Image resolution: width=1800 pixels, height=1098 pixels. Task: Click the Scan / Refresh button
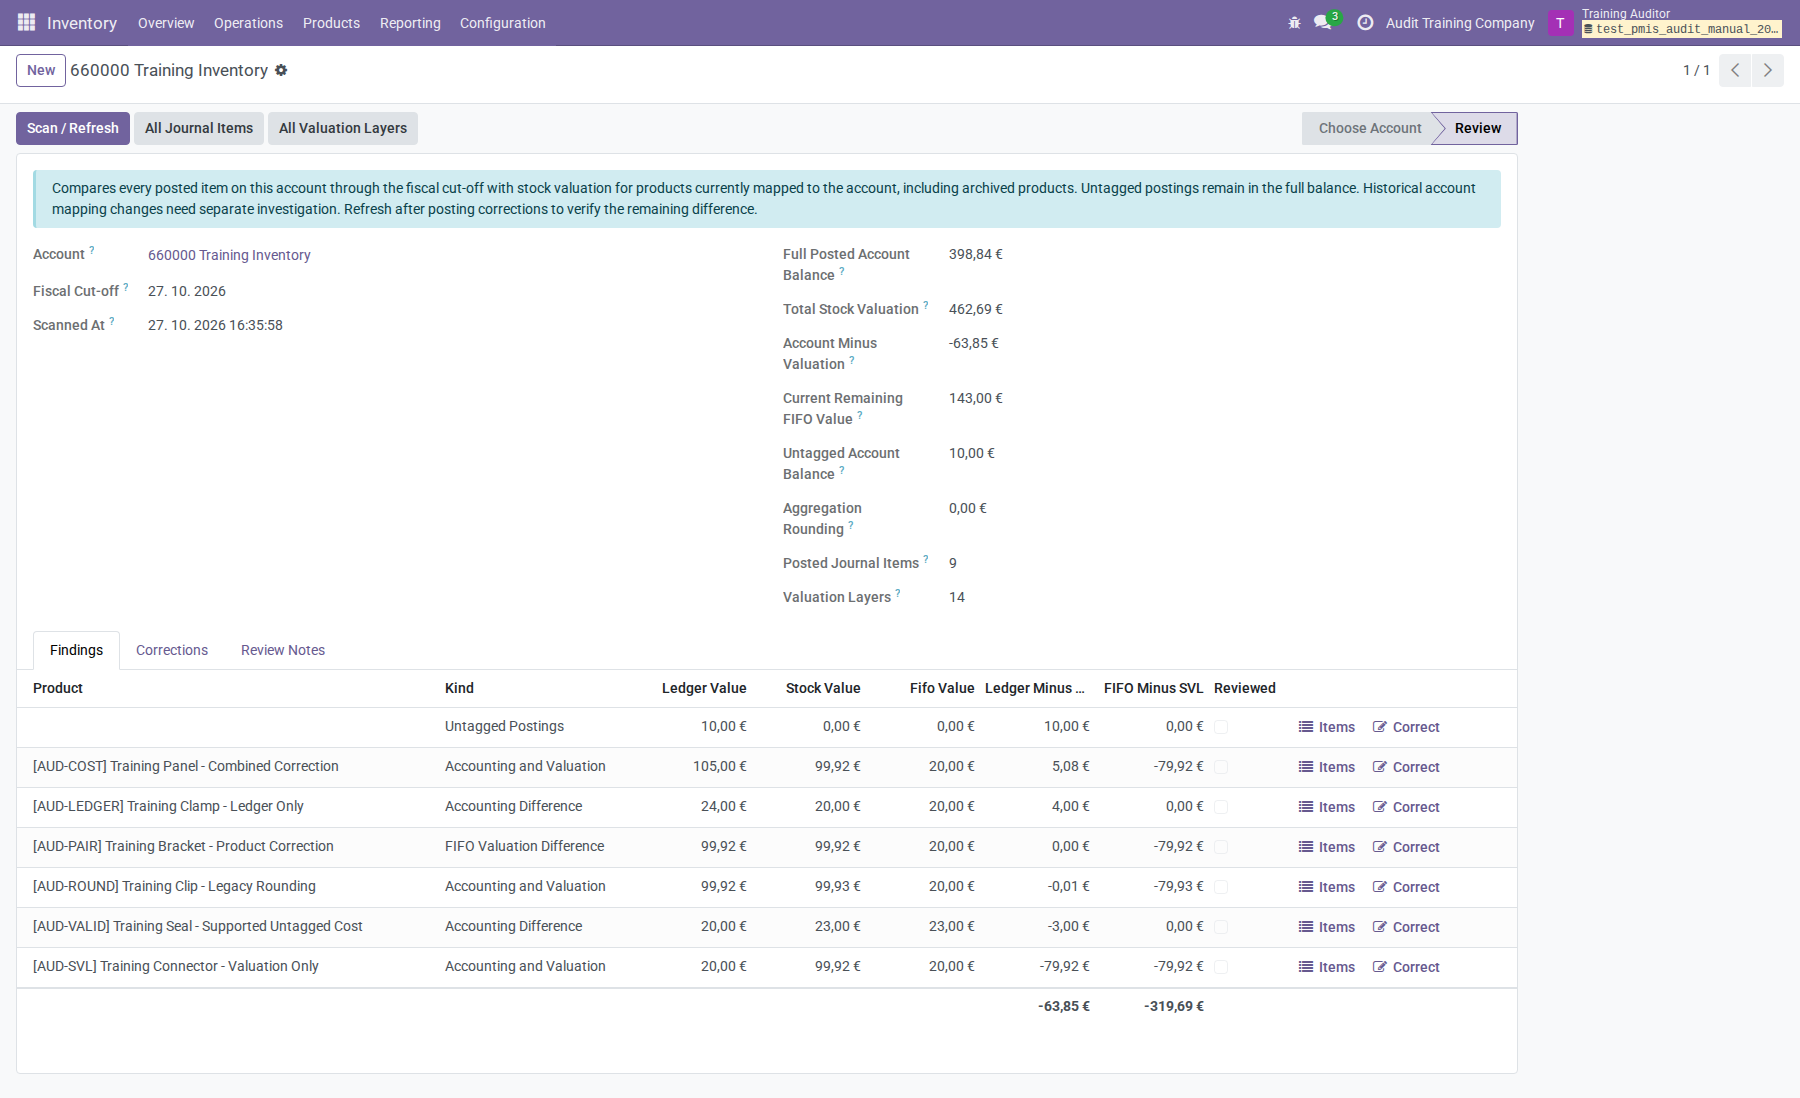click(x=73, y=128)
